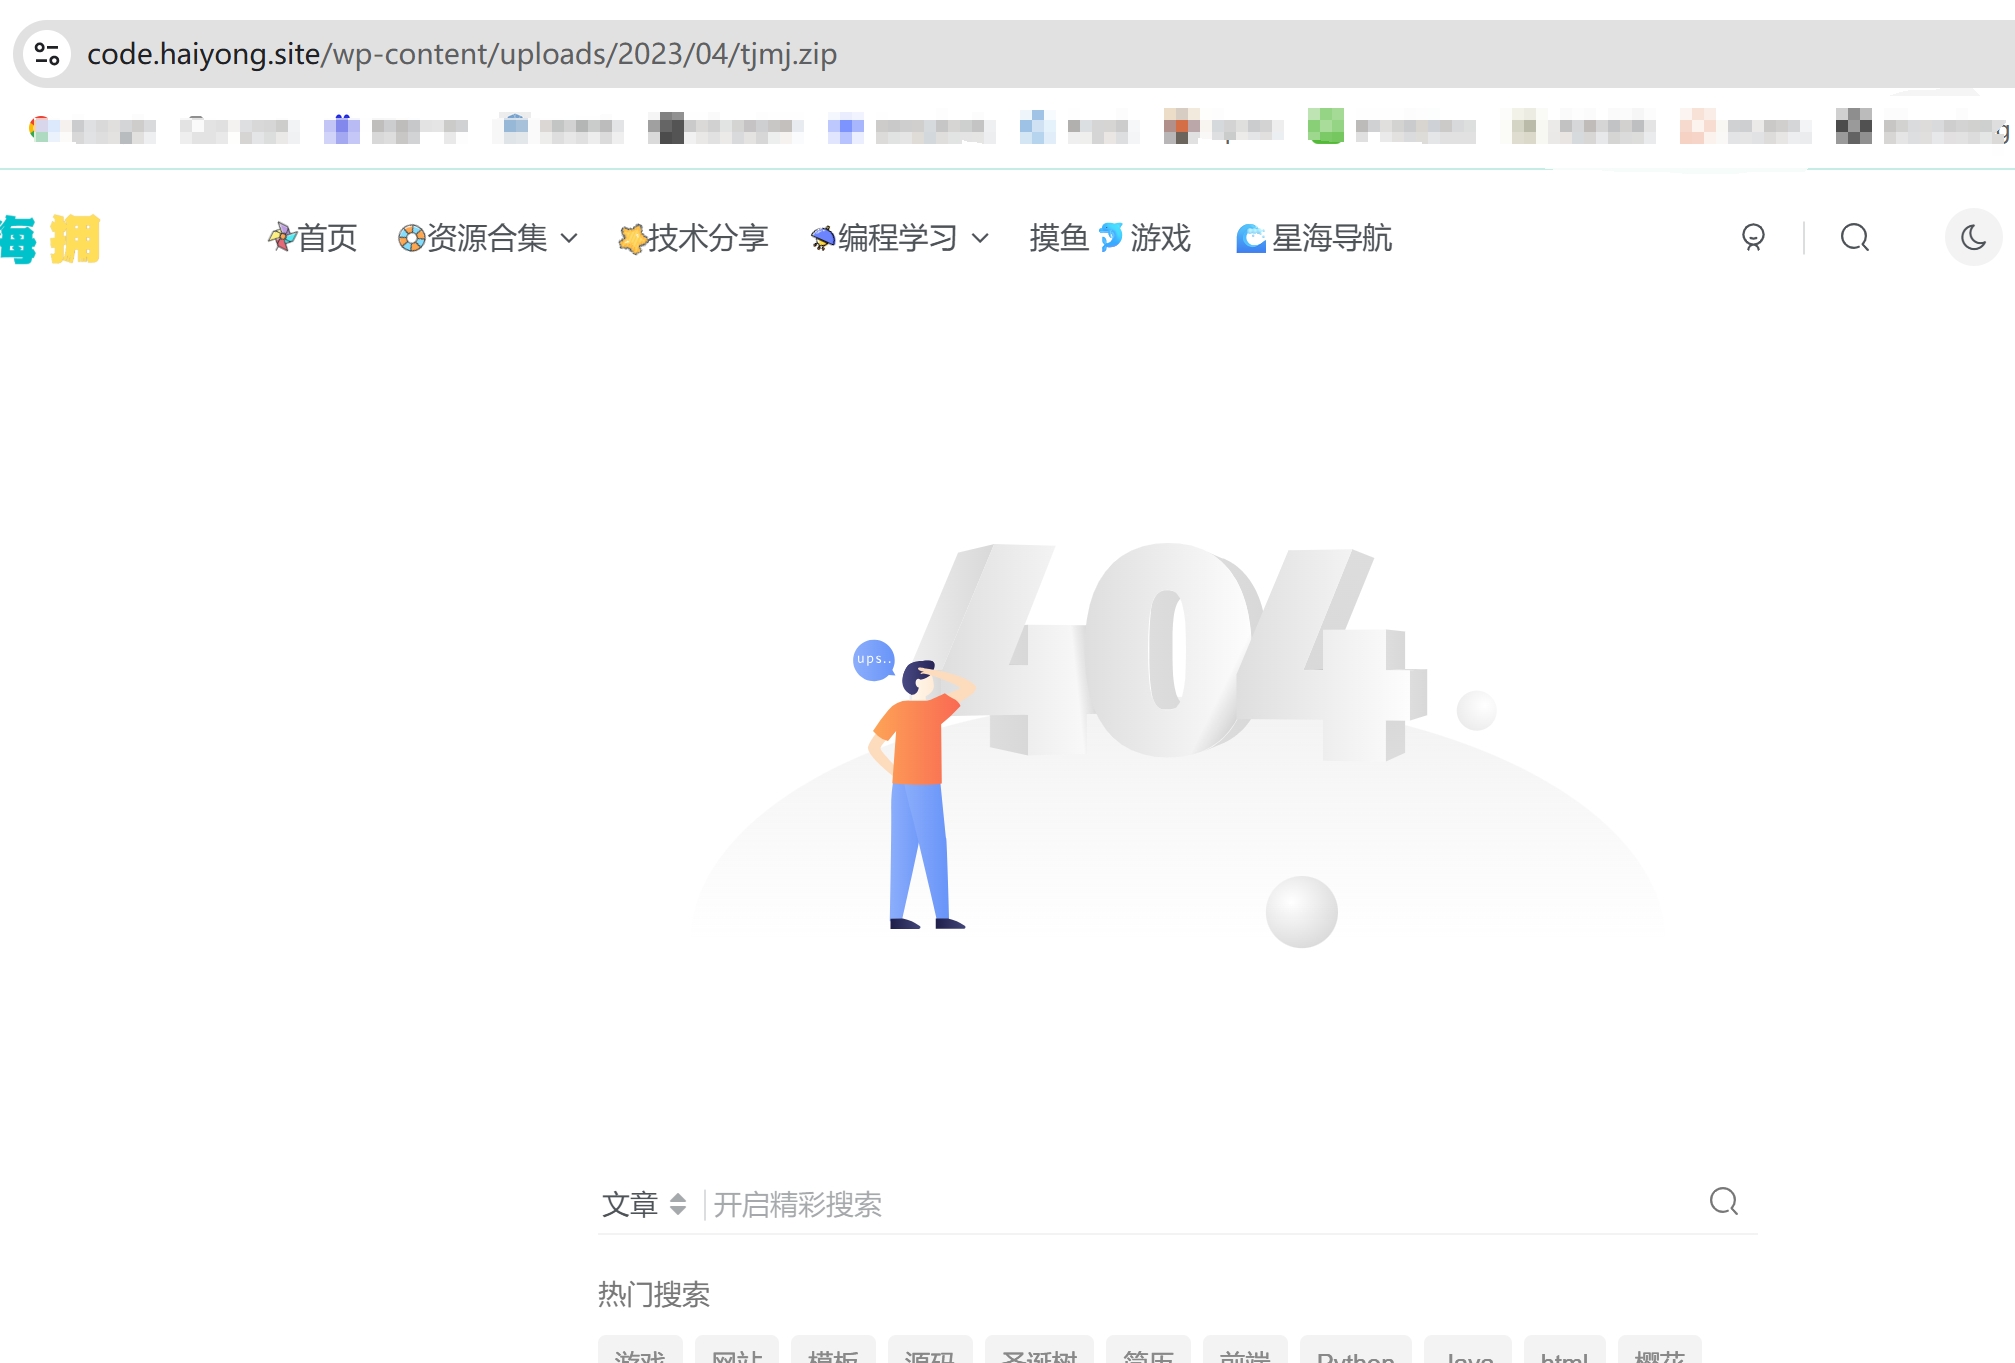Click the header search magnifier icon
Image resolution: width=2015 pixels, height=1363 pixels.
pyautogui.click(x=1855, y=238)
